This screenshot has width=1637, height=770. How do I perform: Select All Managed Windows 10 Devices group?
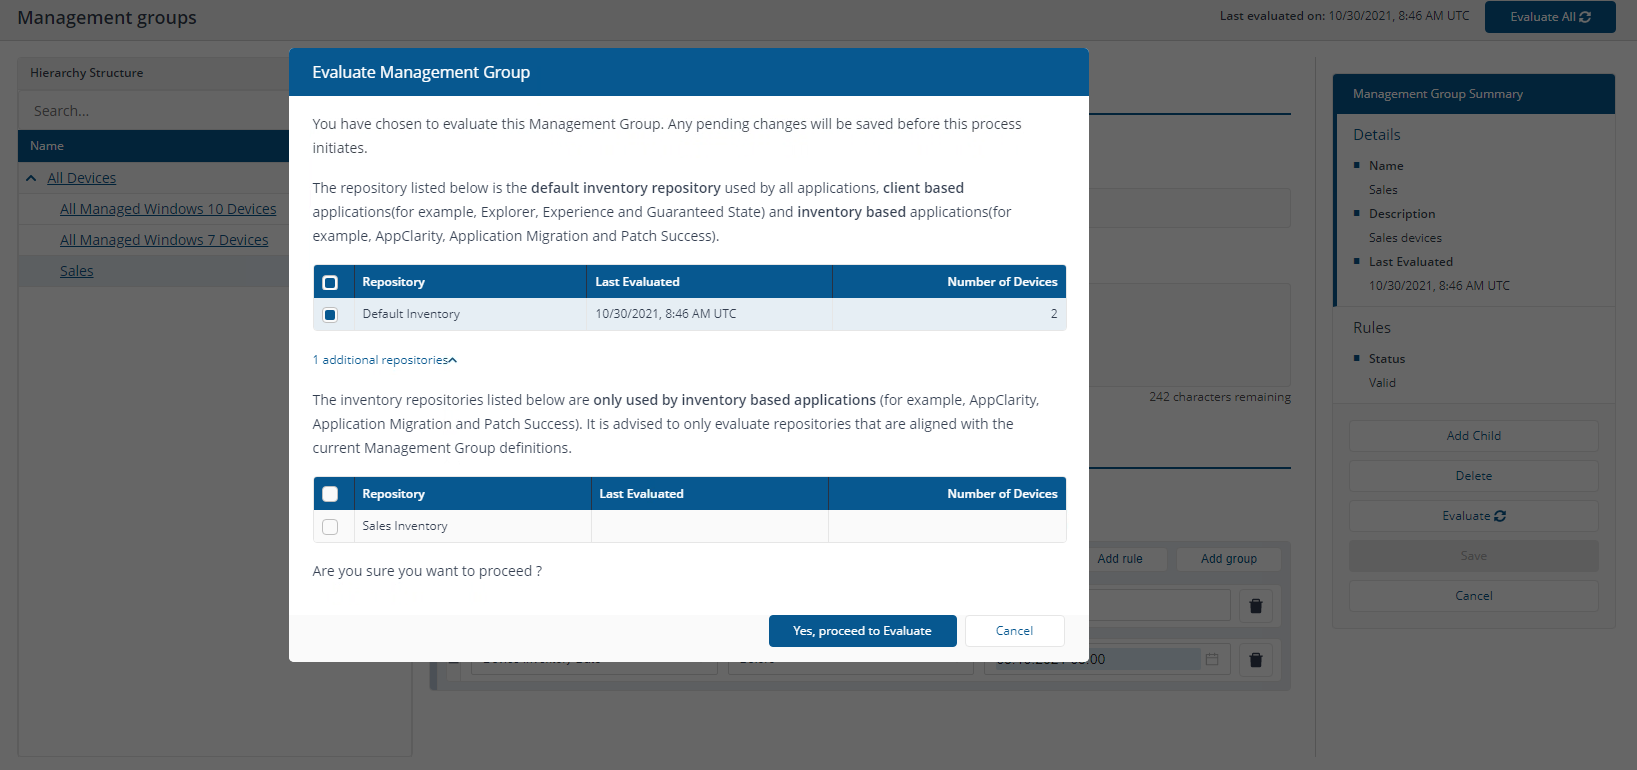(x=168, y=209)
